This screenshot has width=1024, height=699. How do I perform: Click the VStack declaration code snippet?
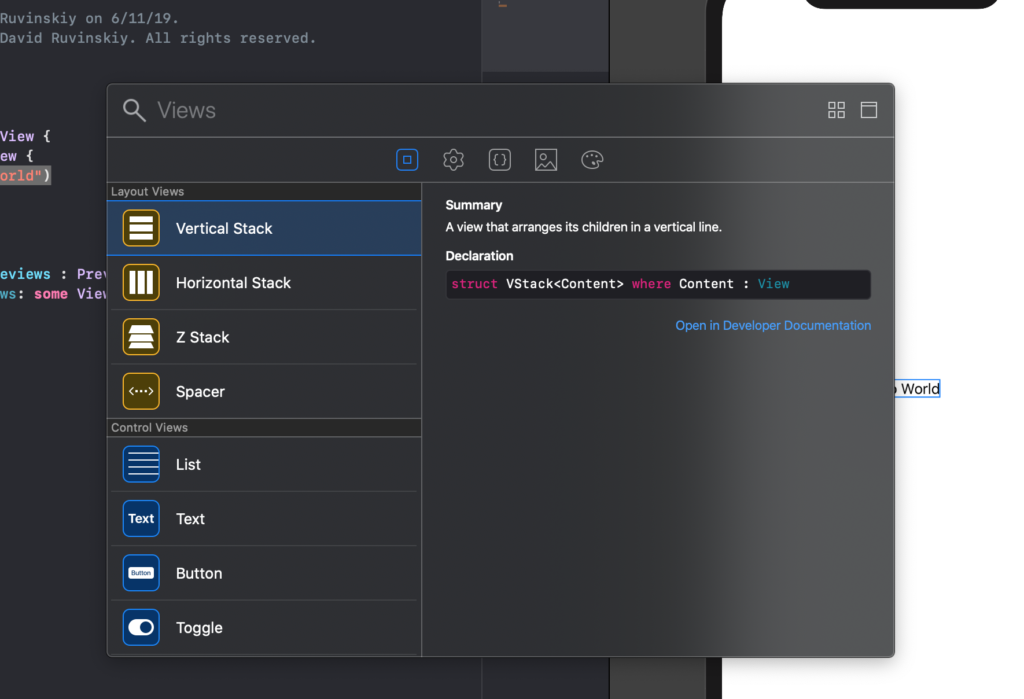click(658, 284)
